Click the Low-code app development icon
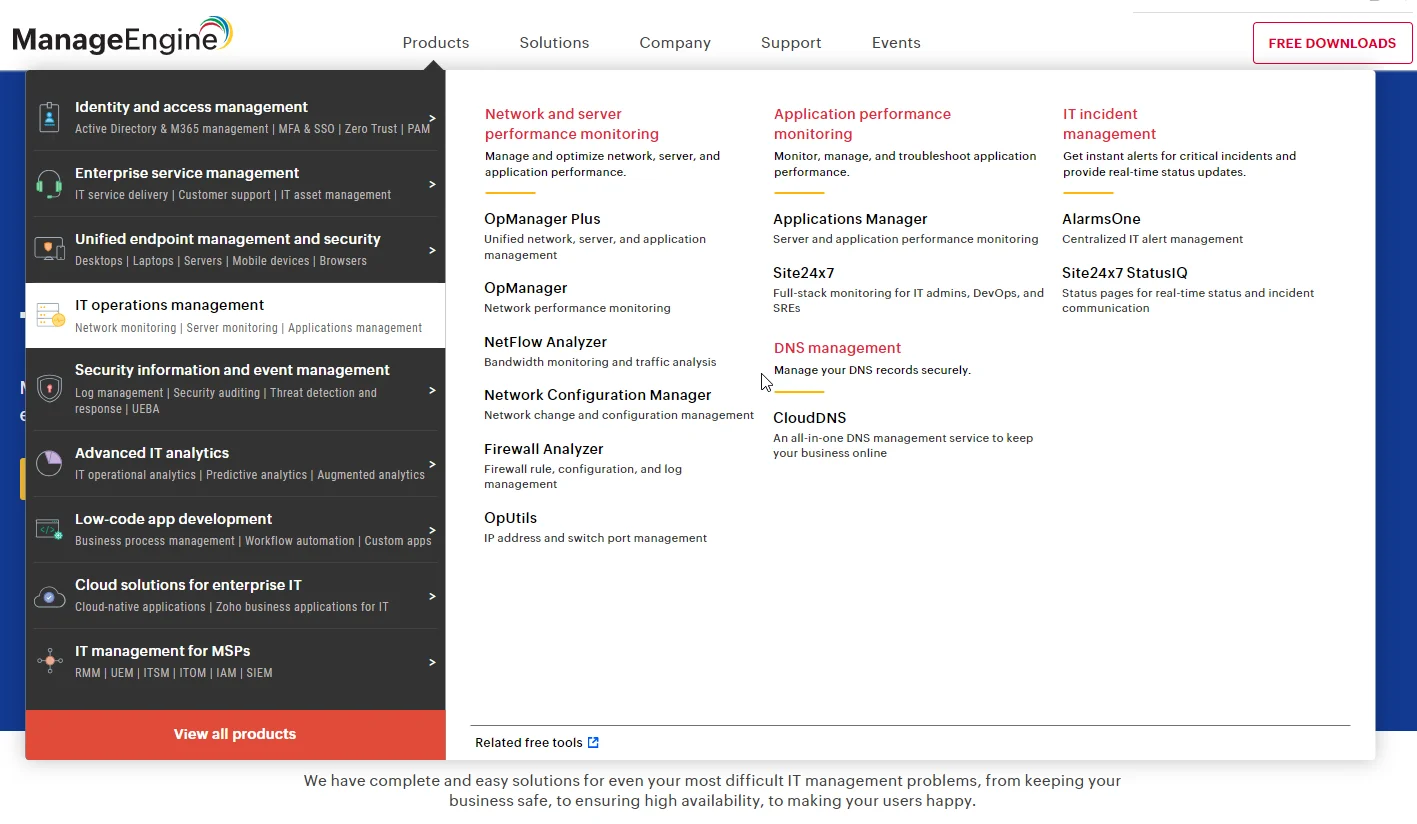Viewport: 1417px width, 824px height. 49,529
